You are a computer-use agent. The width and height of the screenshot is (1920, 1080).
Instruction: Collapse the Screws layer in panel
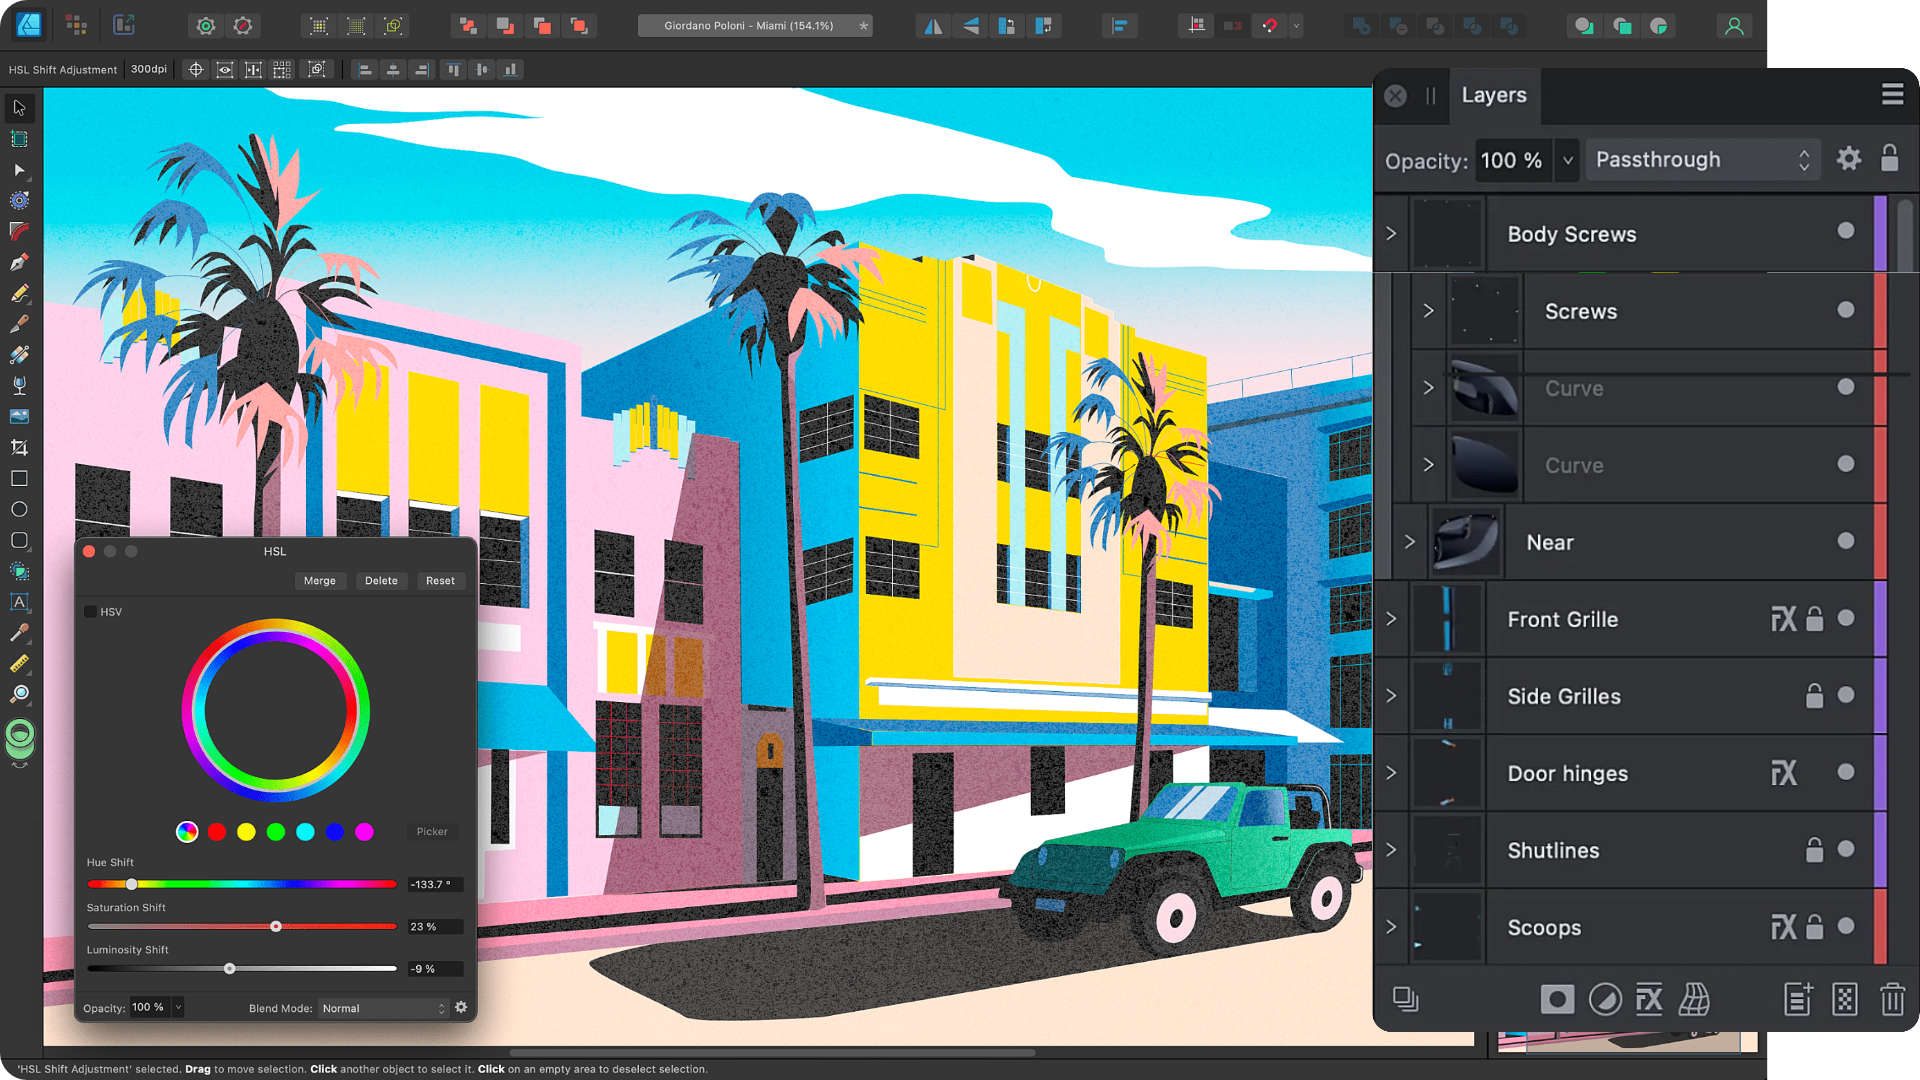click(1428, 310)
